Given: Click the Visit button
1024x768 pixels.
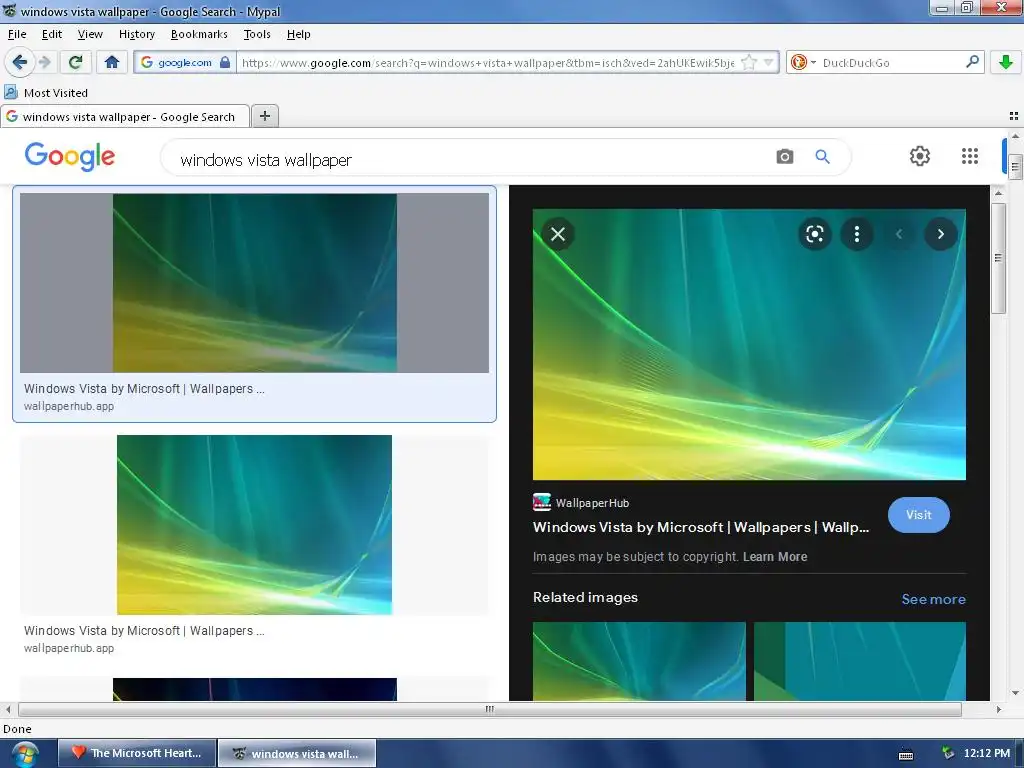Looking at the screenshot, I should [x=918, y=515].
